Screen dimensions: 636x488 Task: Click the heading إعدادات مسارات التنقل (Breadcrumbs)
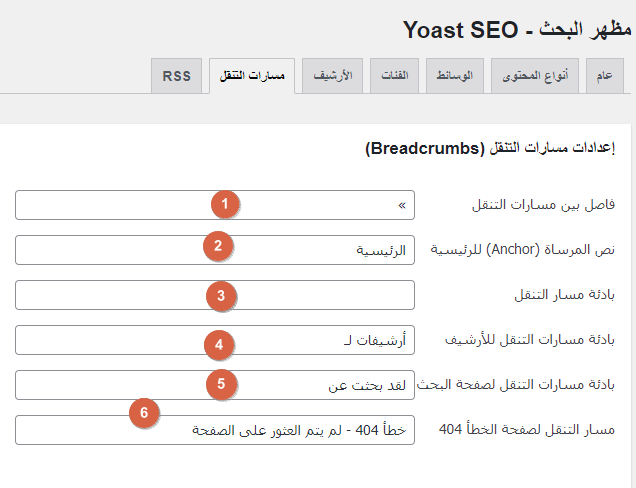(490, 148)
